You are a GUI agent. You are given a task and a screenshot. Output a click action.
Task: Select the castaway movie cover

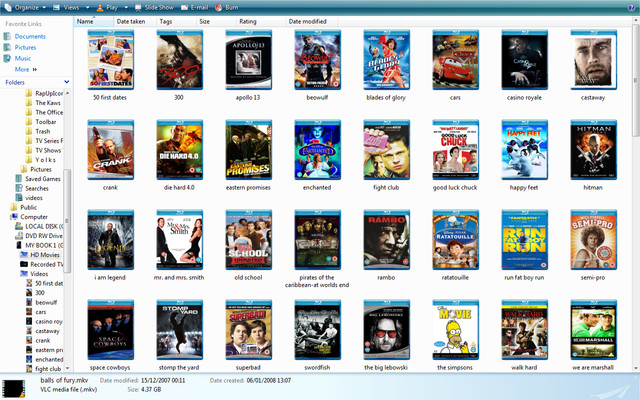[x=593, y=60]
